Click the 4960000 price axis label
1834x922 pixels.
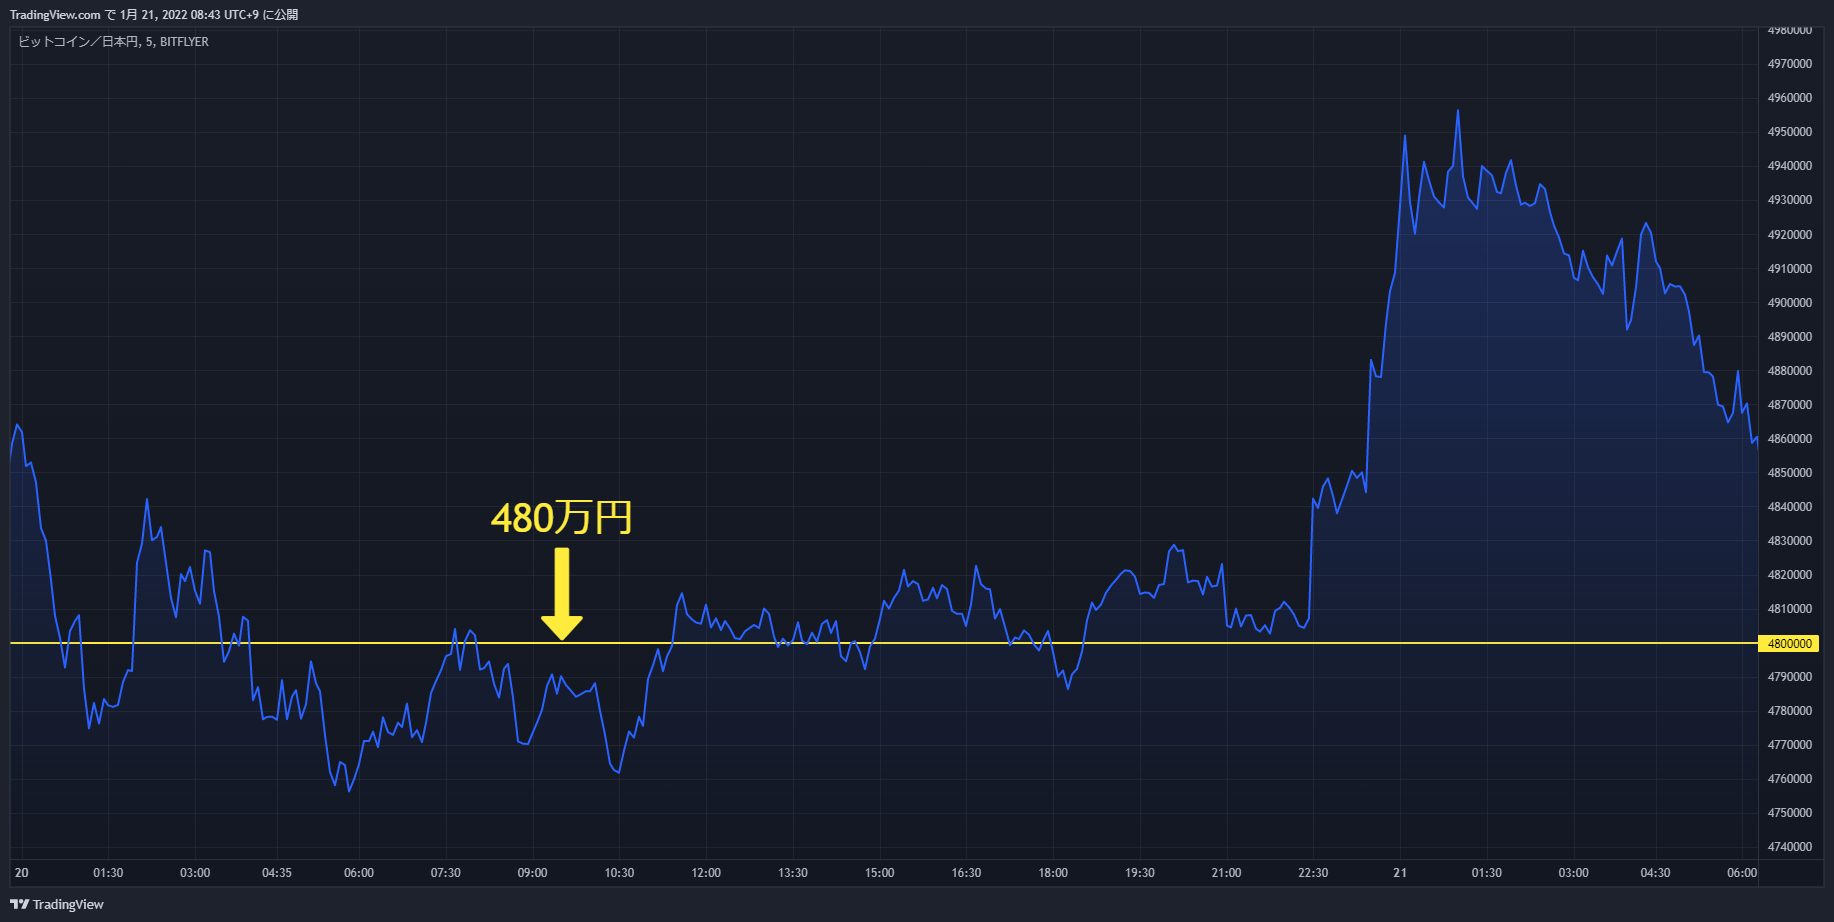coord(1789,98)
